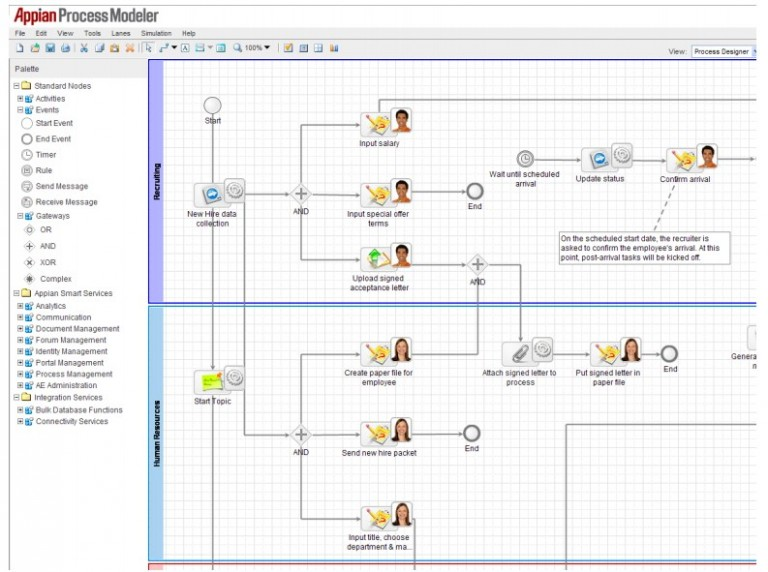Click the magnifier zoom icon in toolbar
Image resolution: width=768 pixels, height=572 pixels.
pos(237,47)
